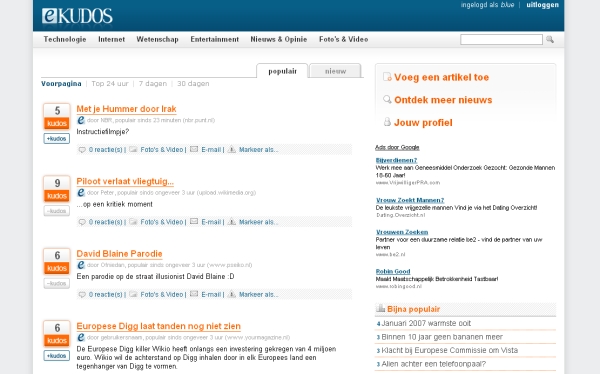The image size is (600, 374).
Task: Click magnifier icon beside Ontdek meer nieuws
Action: [x=387, y=100]
